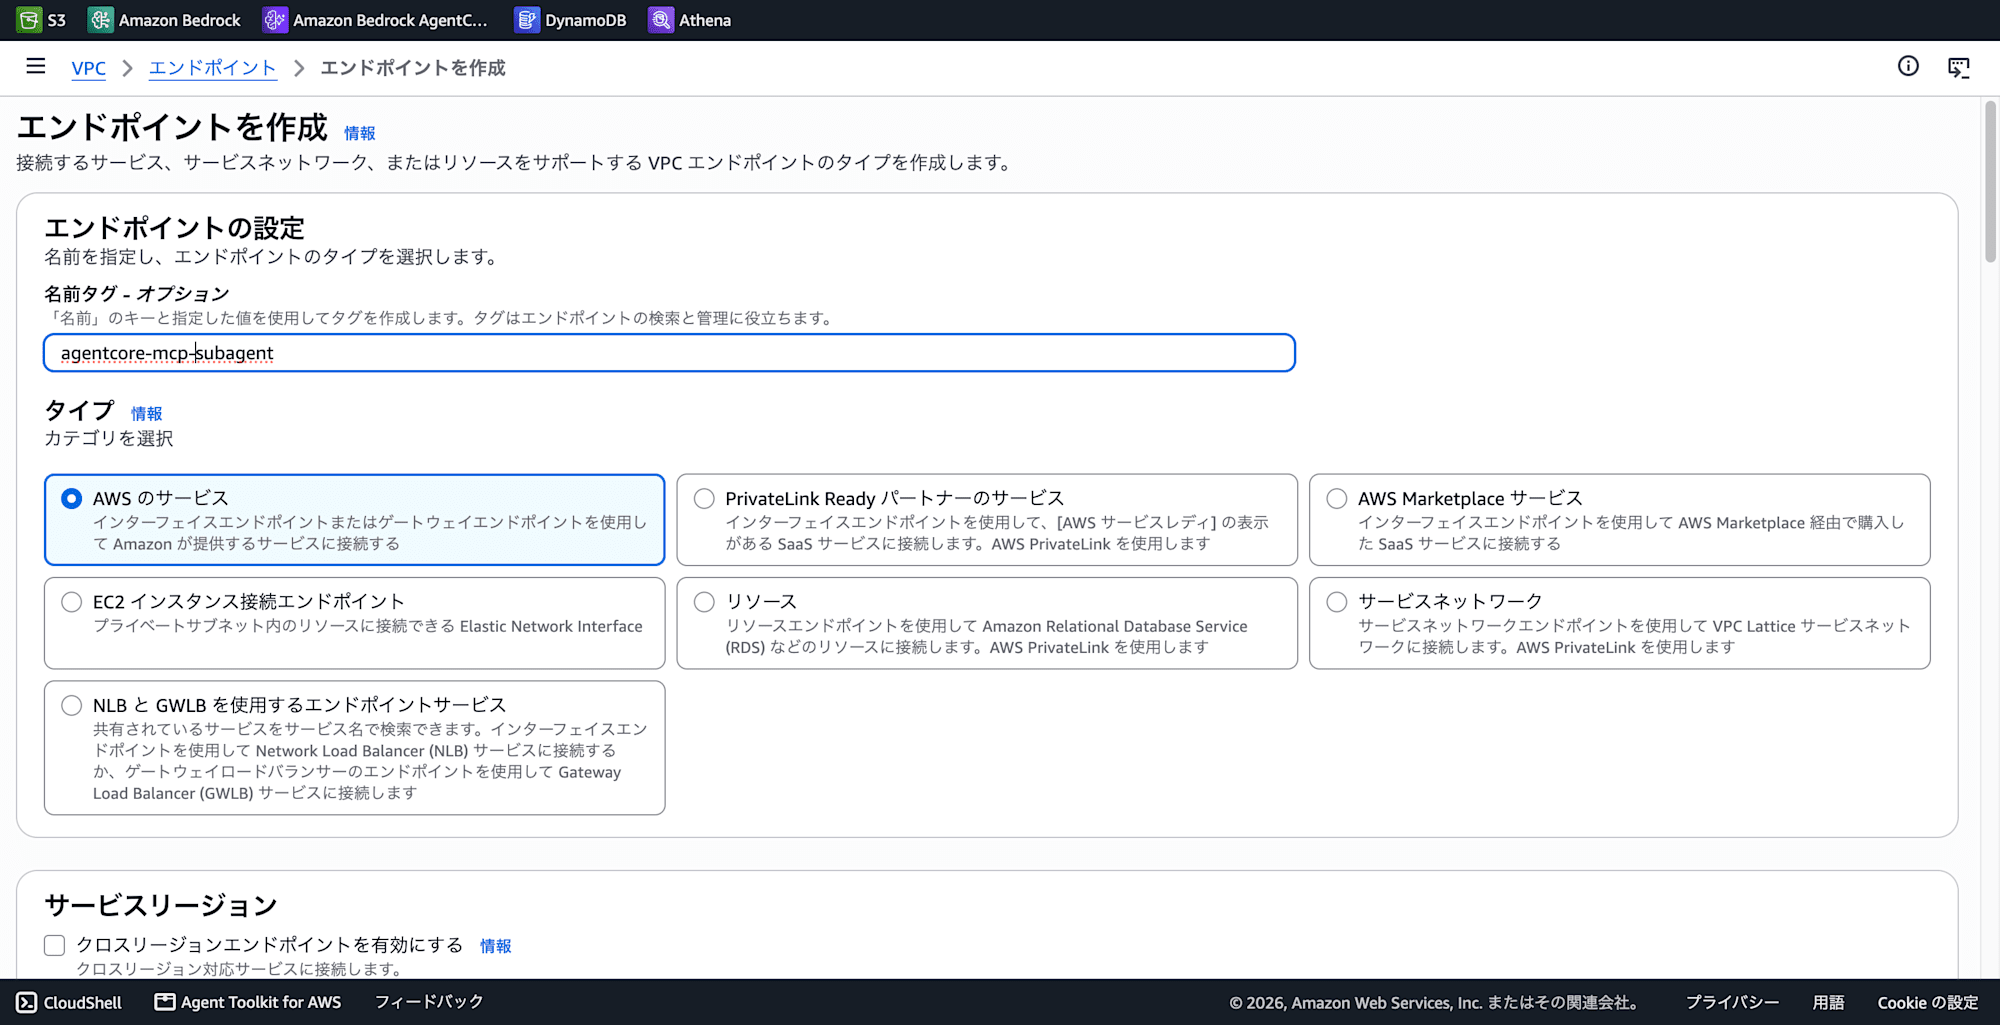Select the PrivateLink Ready パートナーのサービス radio
The width and height of the screenshot is (2000, 1025).
(x=704, y=498)
